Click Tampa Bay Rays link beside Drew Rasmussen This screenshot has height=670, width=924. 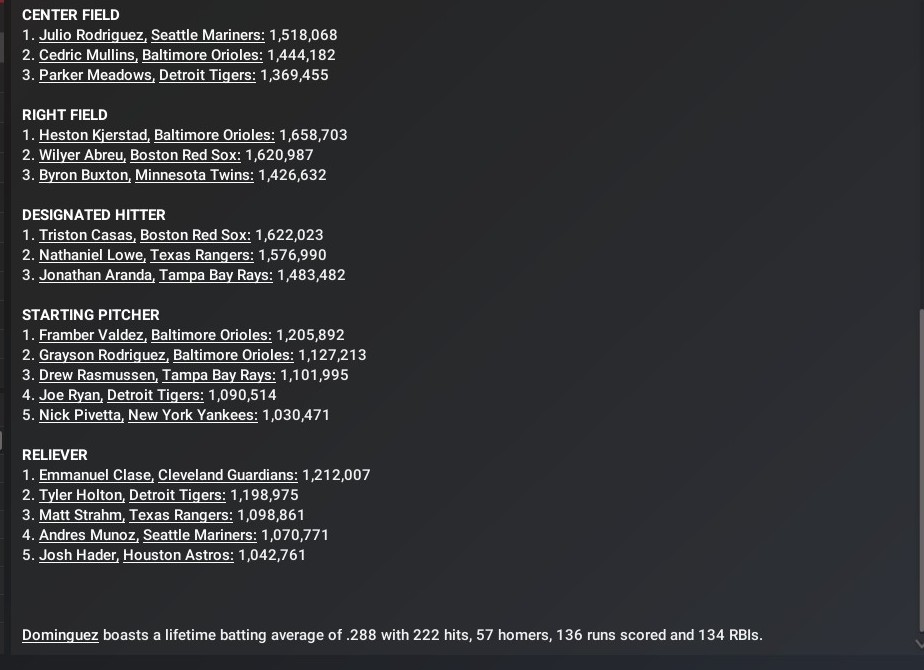point(219,375)
